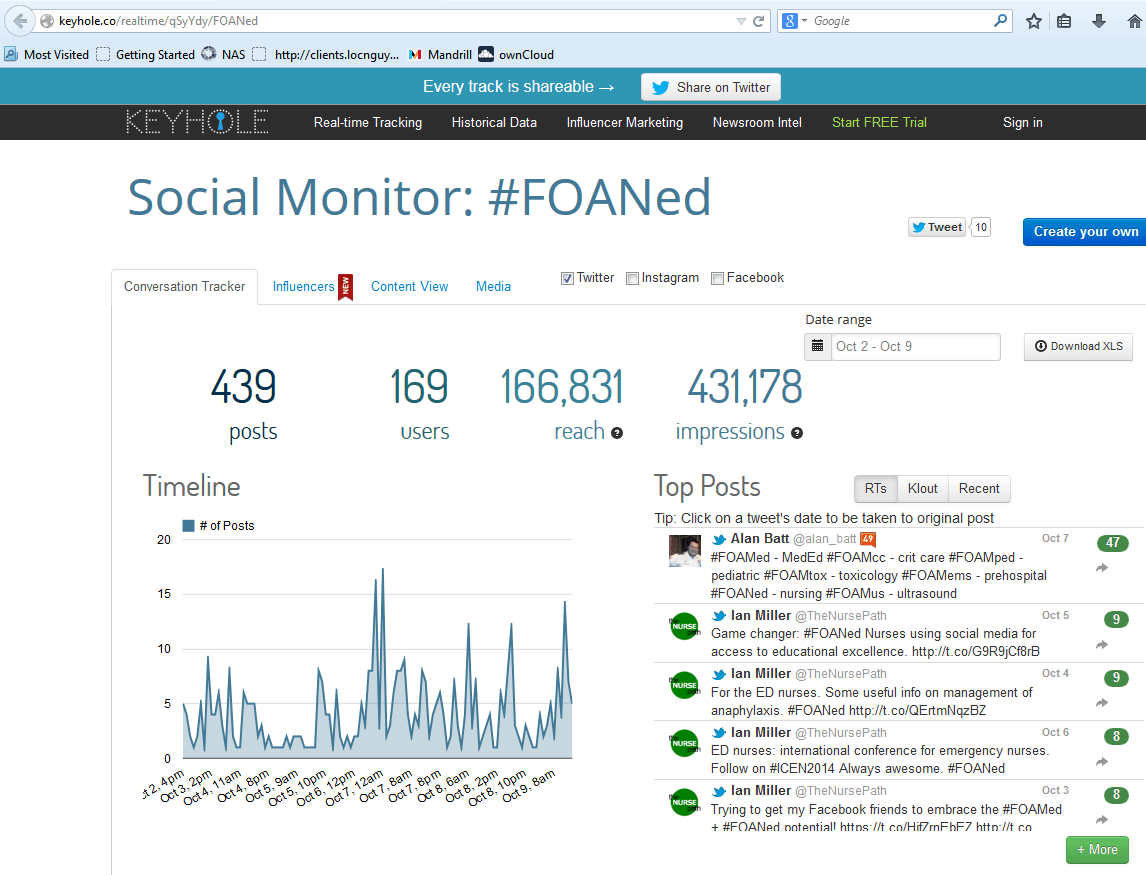Expand more posts with + More button
Image resolution: width=1146 pixels, height=875 pixels.
click(1097, 850)
